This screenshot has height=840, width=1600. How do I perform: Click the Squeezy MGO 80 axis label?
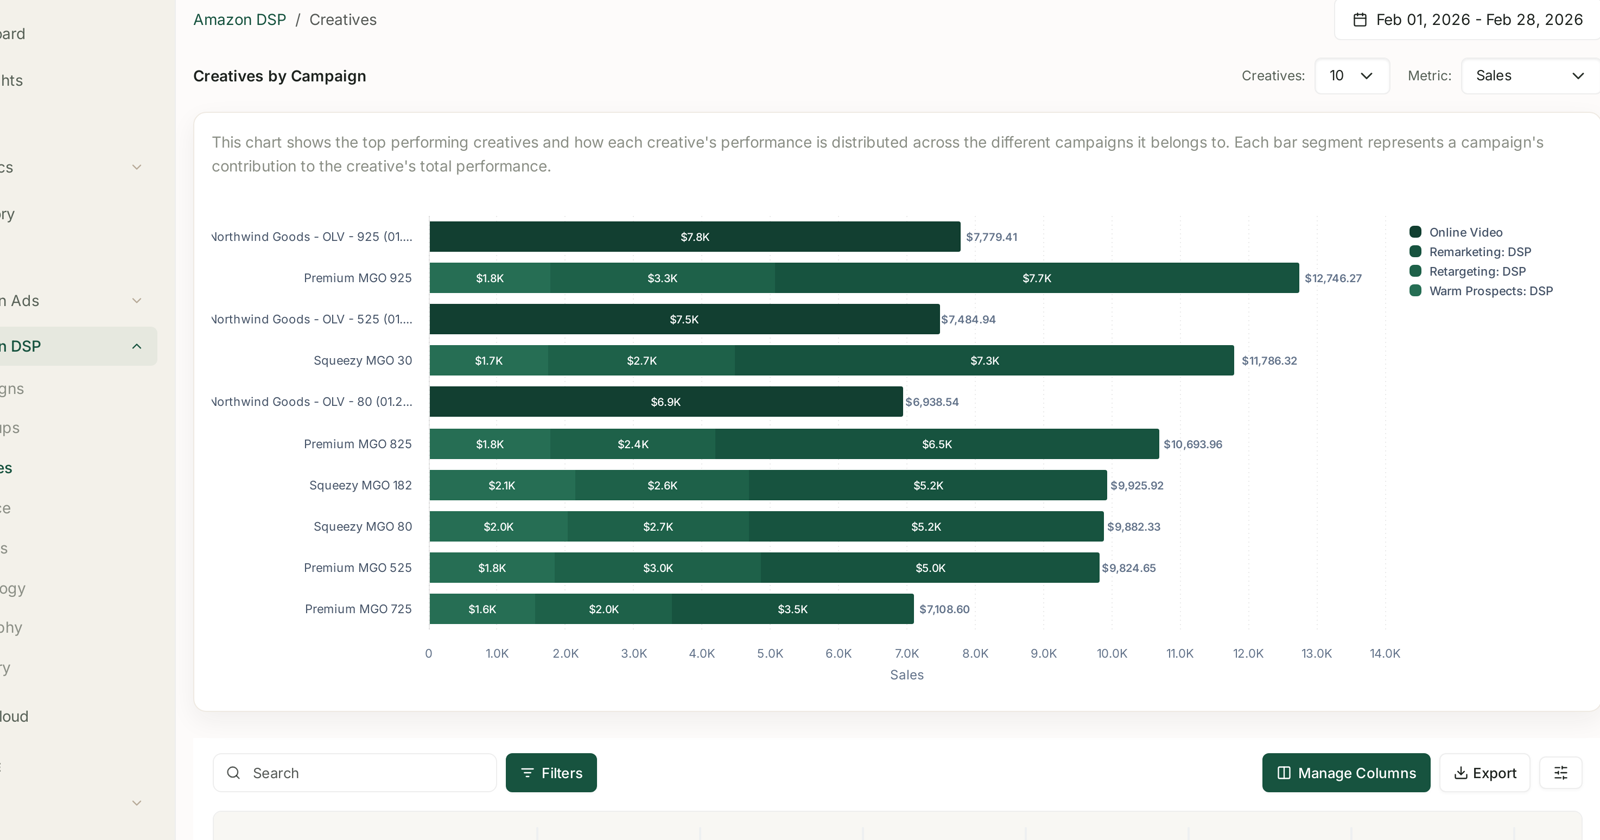tap(363, 527)
